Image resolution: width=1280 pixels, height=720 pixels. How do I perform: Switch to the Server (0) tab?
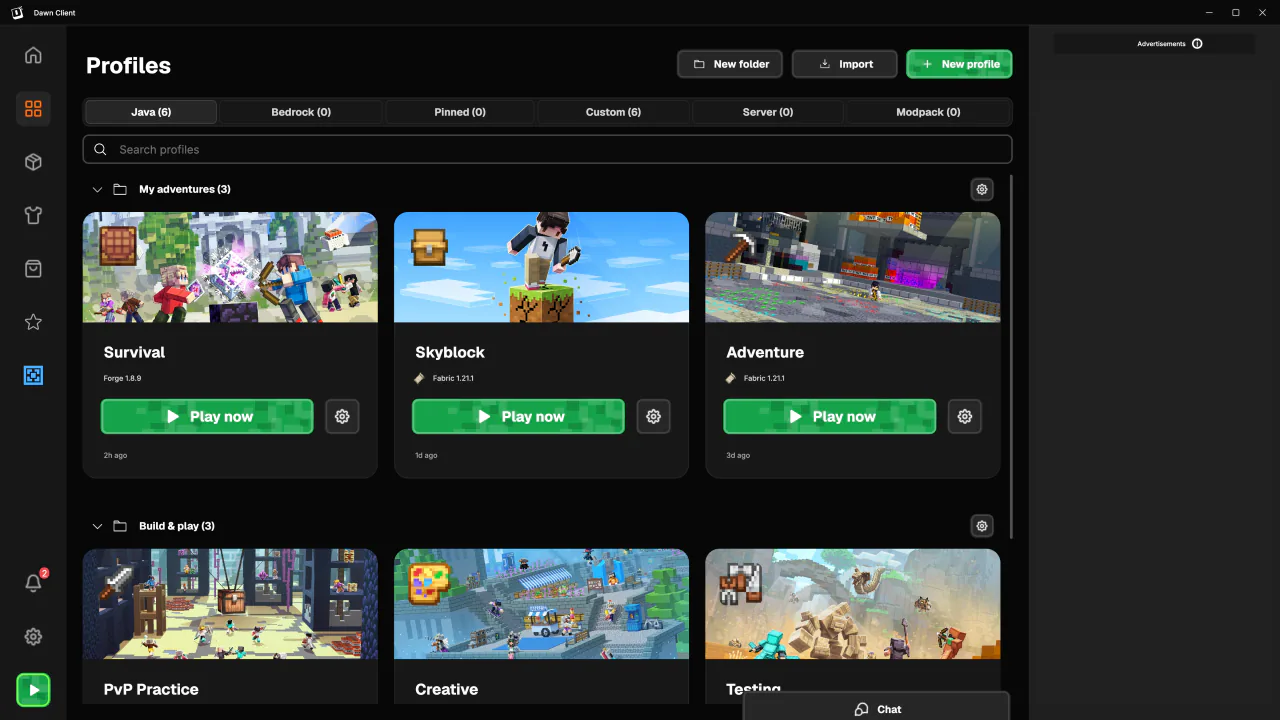click(768, 112)
